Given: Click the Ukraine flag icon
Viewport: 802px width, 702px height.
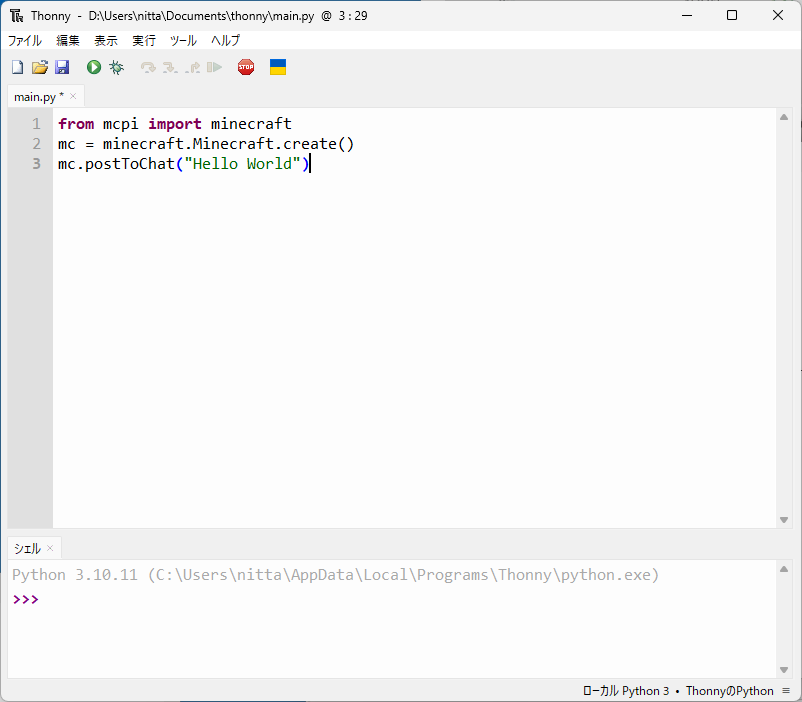Looking at the screenshot, I should click(278, 67).
